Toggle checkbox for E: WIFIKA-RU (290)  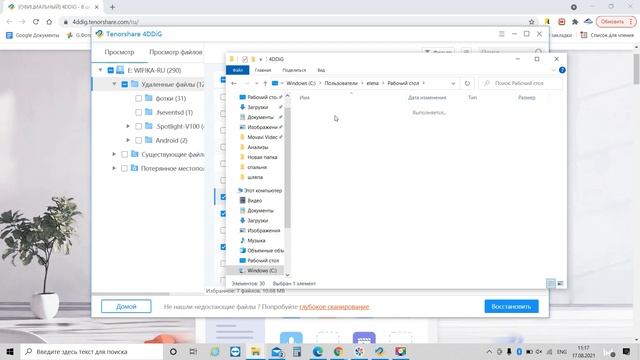tap(111, 70)
